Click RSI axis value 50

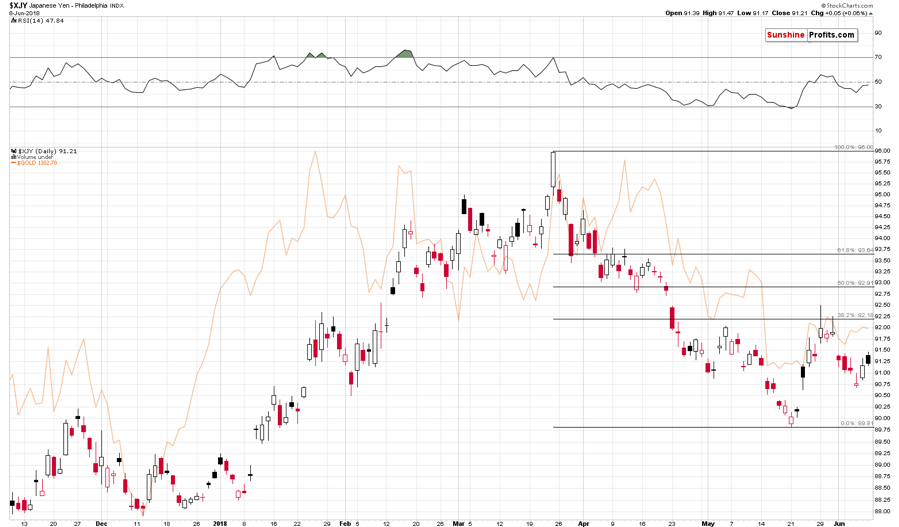(x=878, y=82)
